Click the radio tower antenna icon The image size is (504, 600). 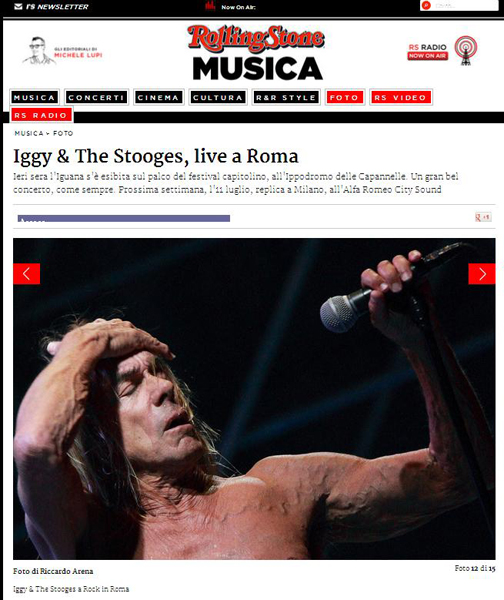pos(466,51)
